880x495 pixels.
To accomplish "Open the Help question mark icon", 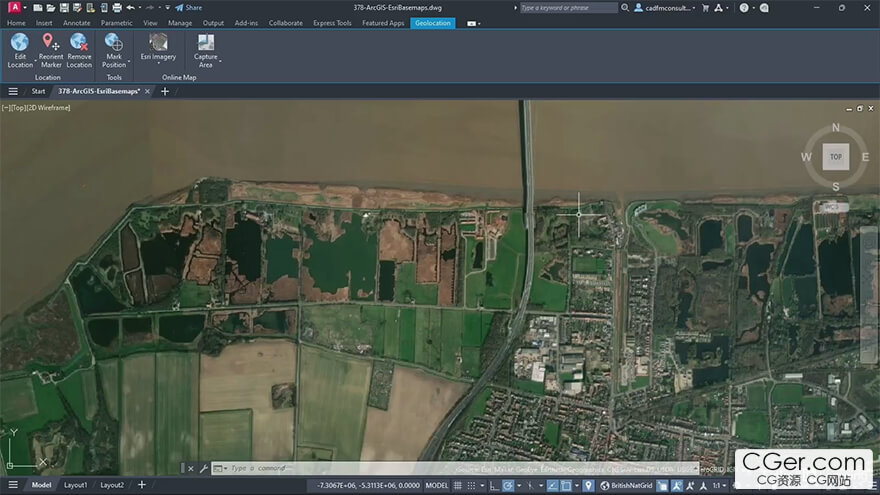I will click(744, 8).
